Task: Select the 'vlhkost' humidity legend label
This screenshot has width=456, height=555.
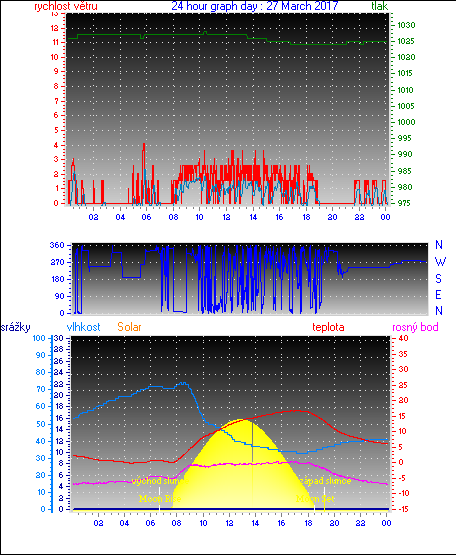Action: (84, 327)
